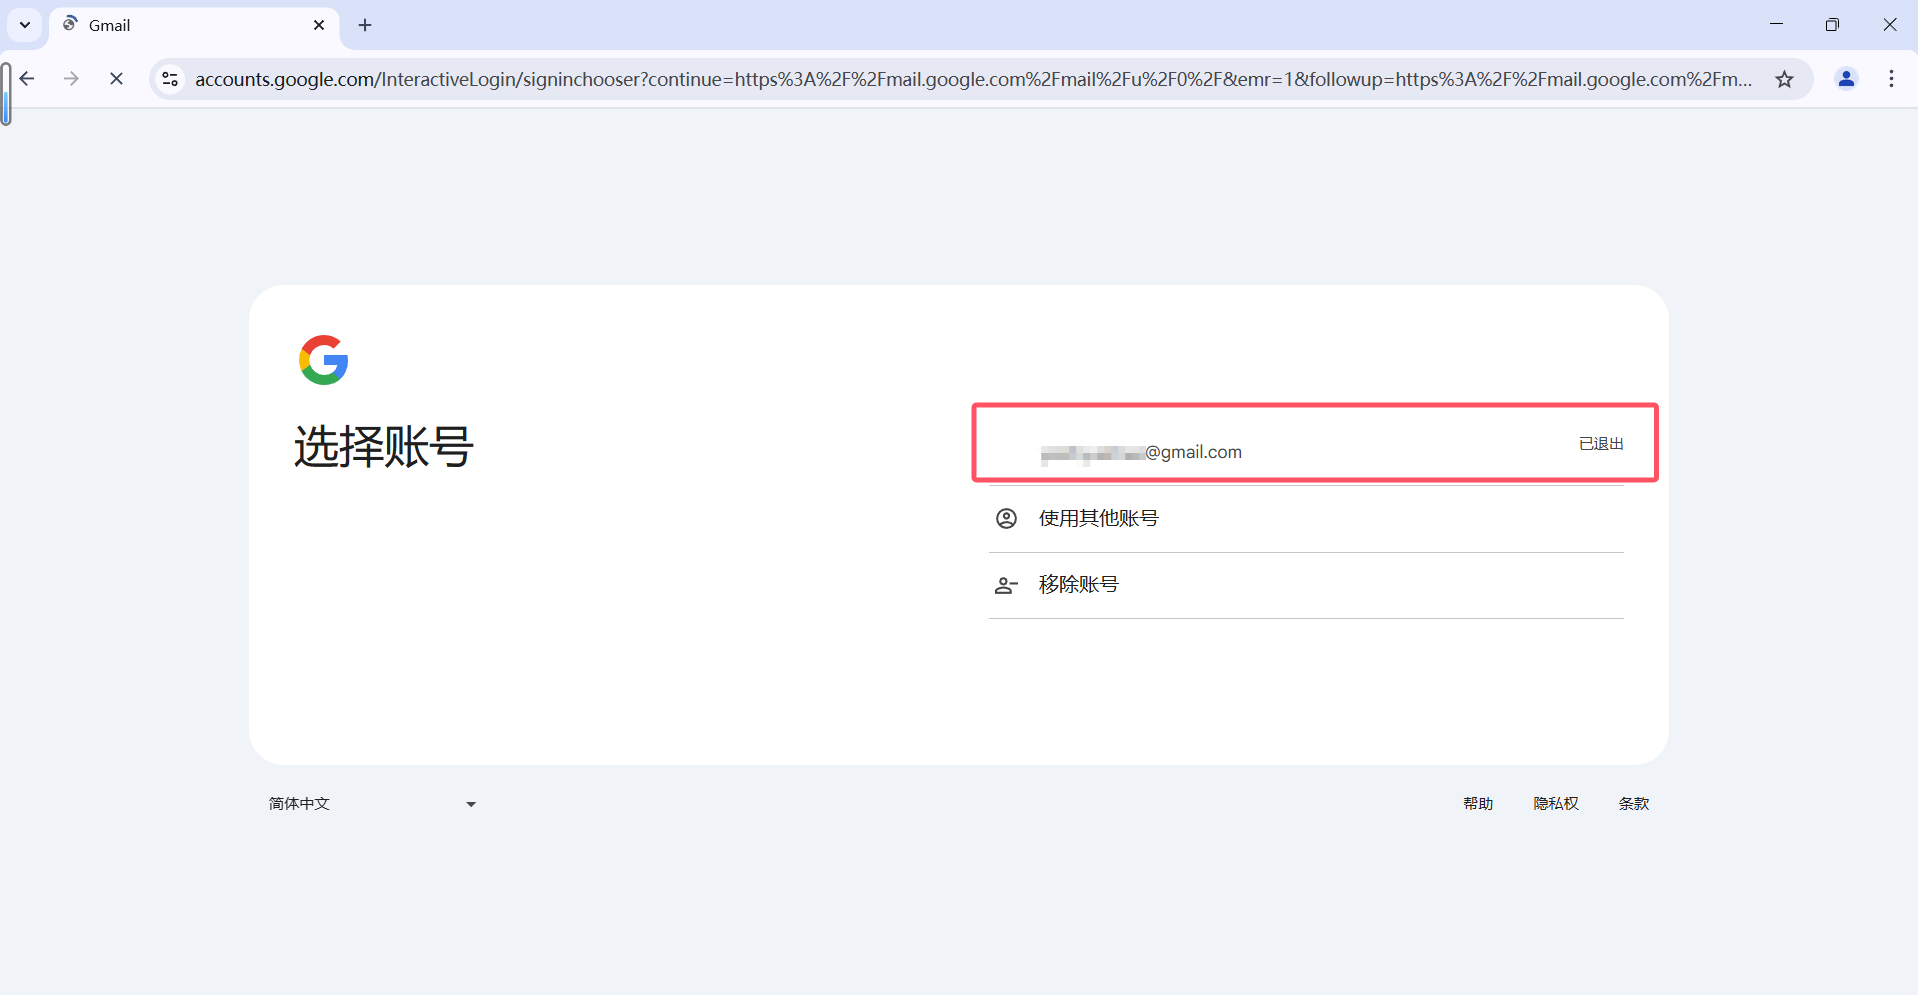This screenshot has width=1918, height=995.
Task: Click the 选择账号 heading
Action: [x=384, y=446]
